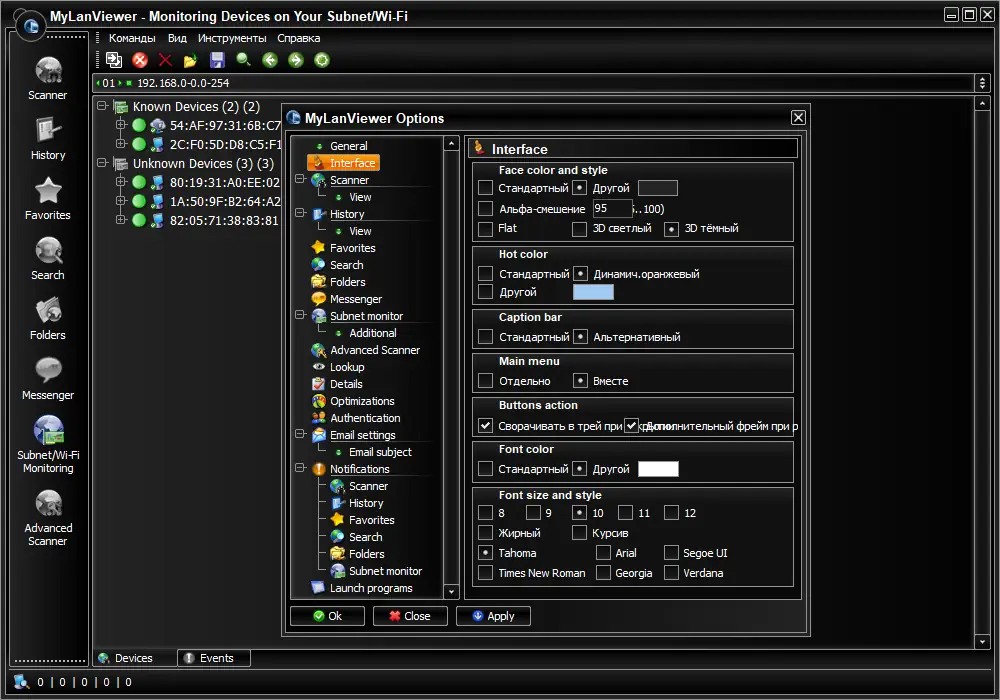The height and width of the screenshot is (700, 1000).
Task: Click the green back arrow toolbar icon
Action: (x=270, y=60)
